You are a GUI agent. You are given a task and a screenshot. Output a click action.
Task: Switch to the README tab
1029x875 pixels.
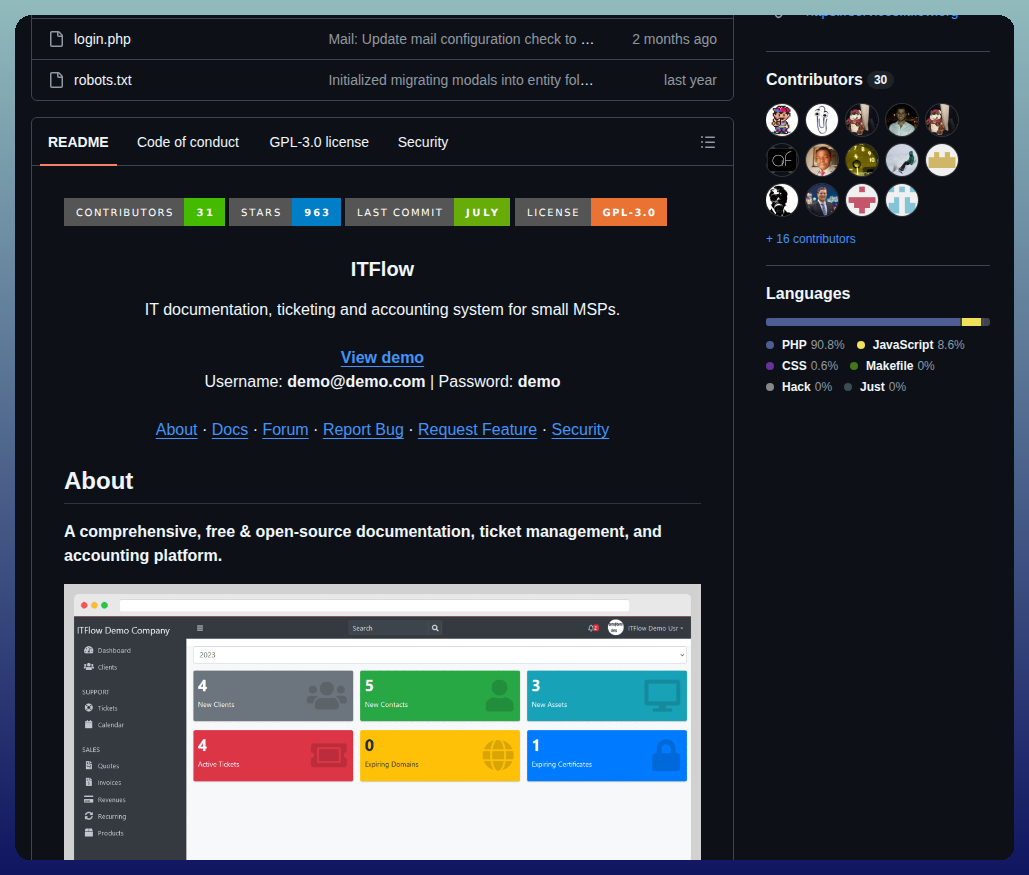point(78,142)
